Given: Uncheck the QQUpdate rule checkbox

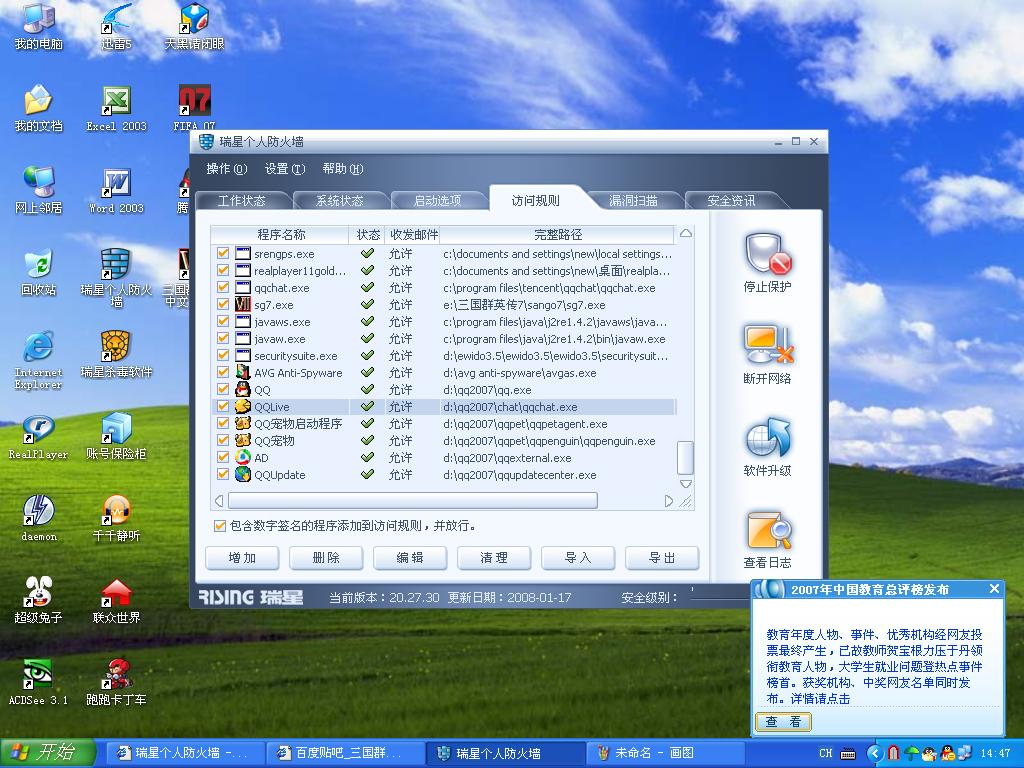Looking at the screenshot, I should (223, 473).
